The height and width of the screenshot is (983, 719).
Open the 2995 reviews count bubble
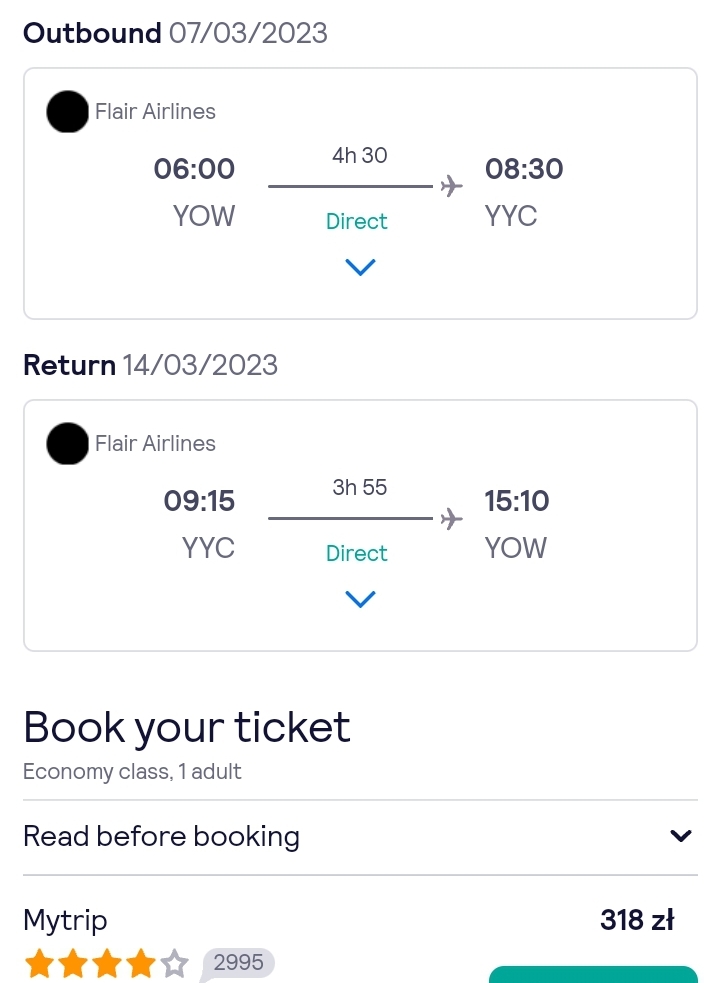(238, 962)
